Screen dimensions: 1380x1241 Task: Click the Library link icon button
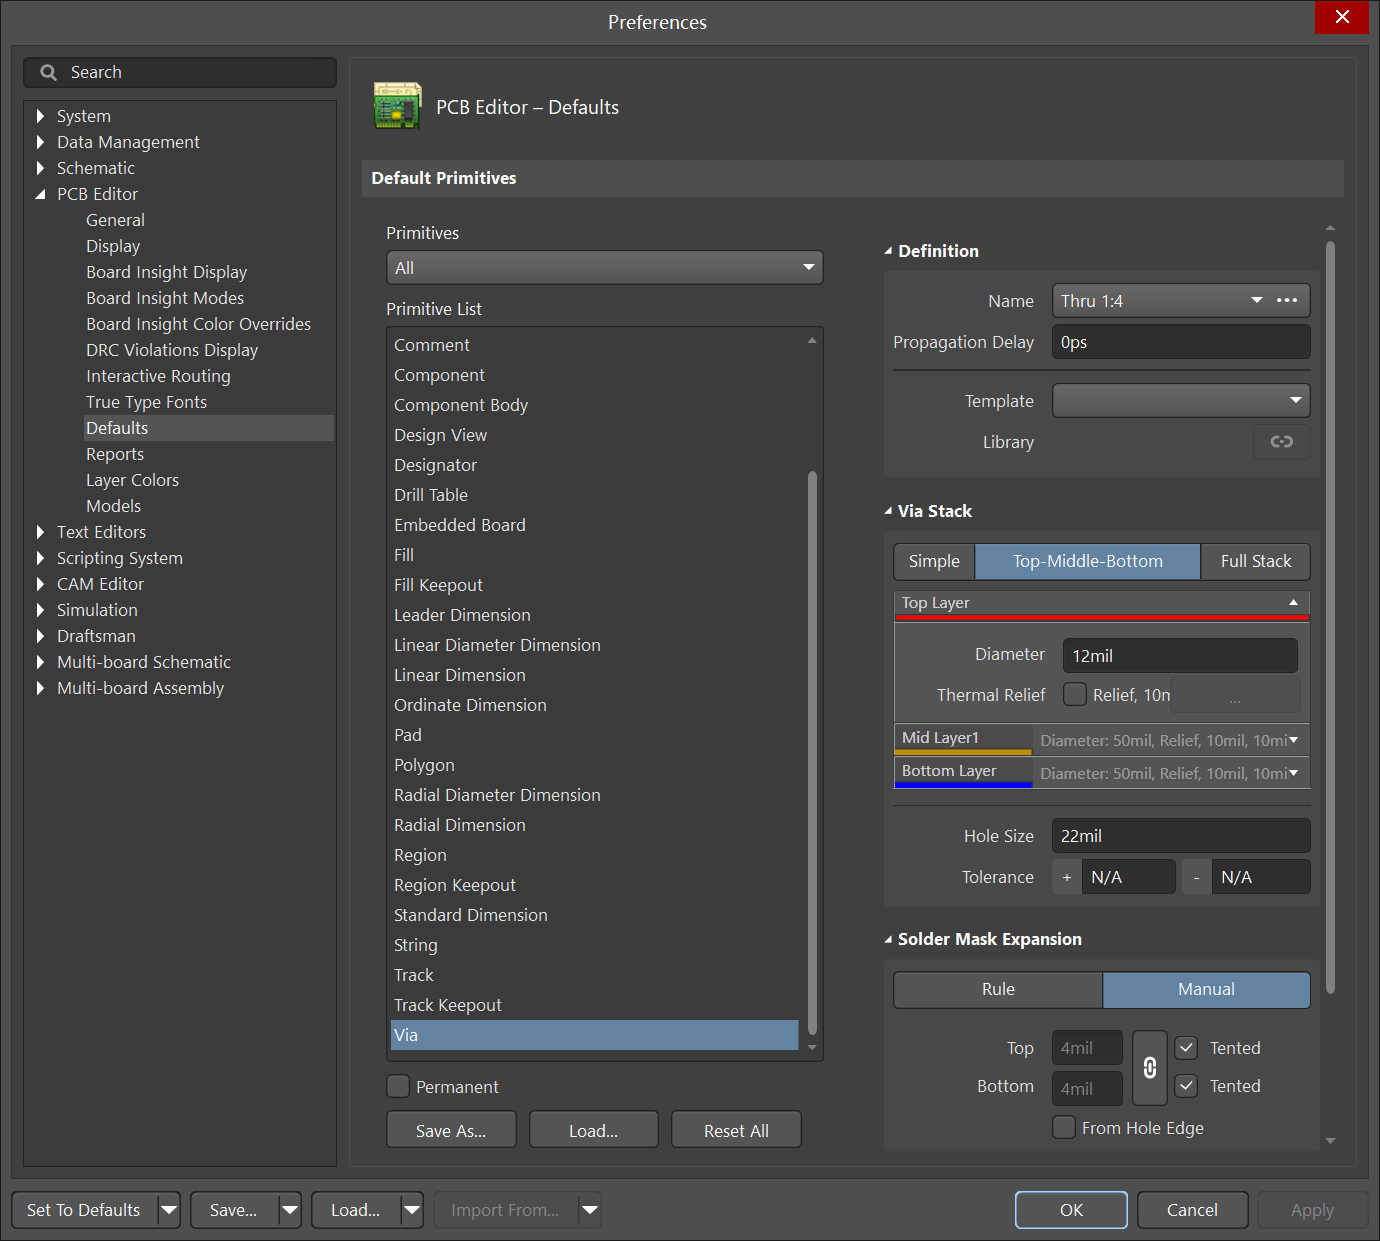coord(1281,442)
